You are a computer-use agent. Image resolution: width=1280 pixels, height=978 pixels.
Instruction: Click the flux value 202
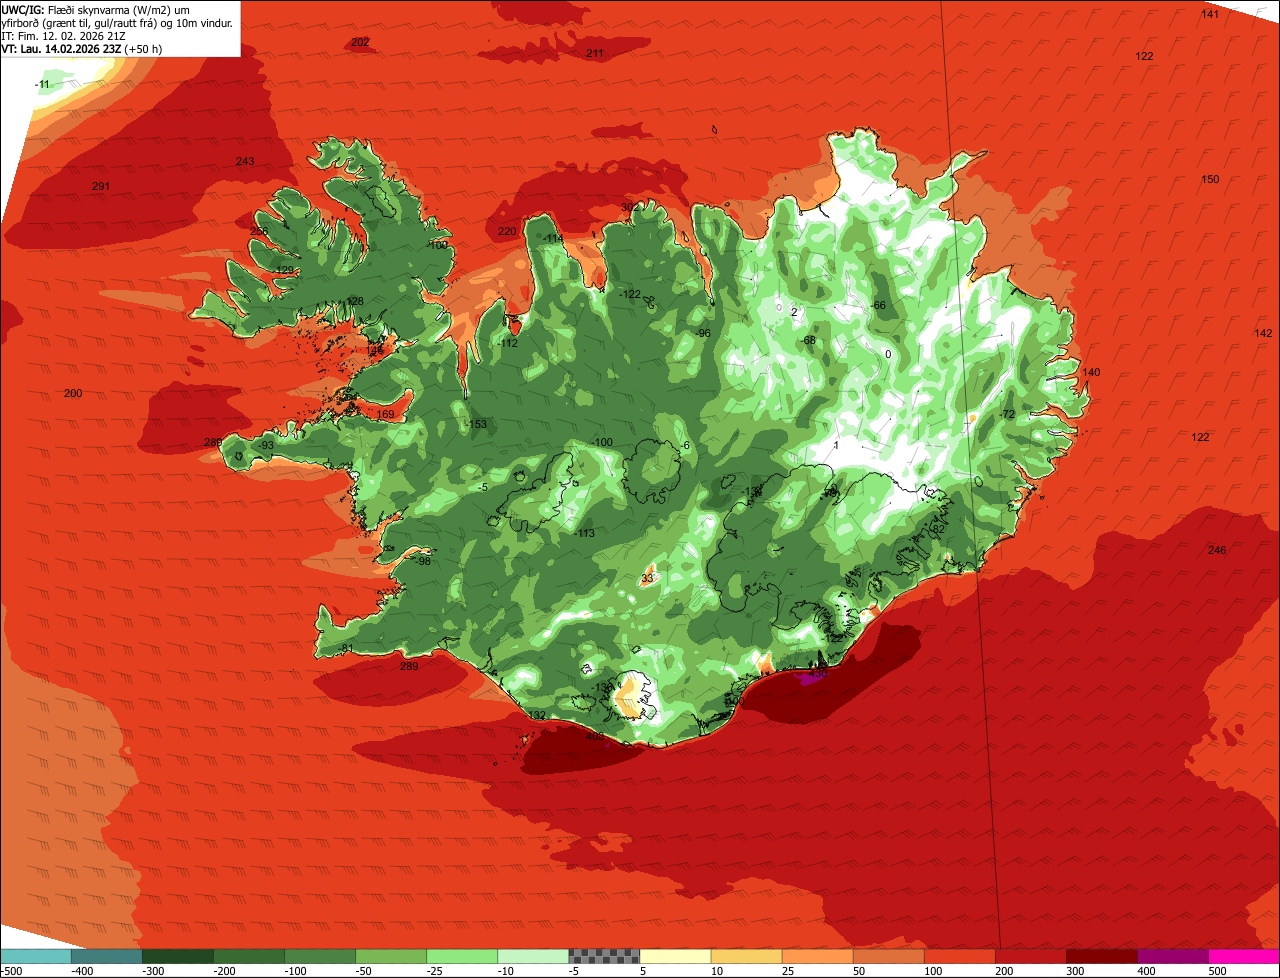coord(360,42)
